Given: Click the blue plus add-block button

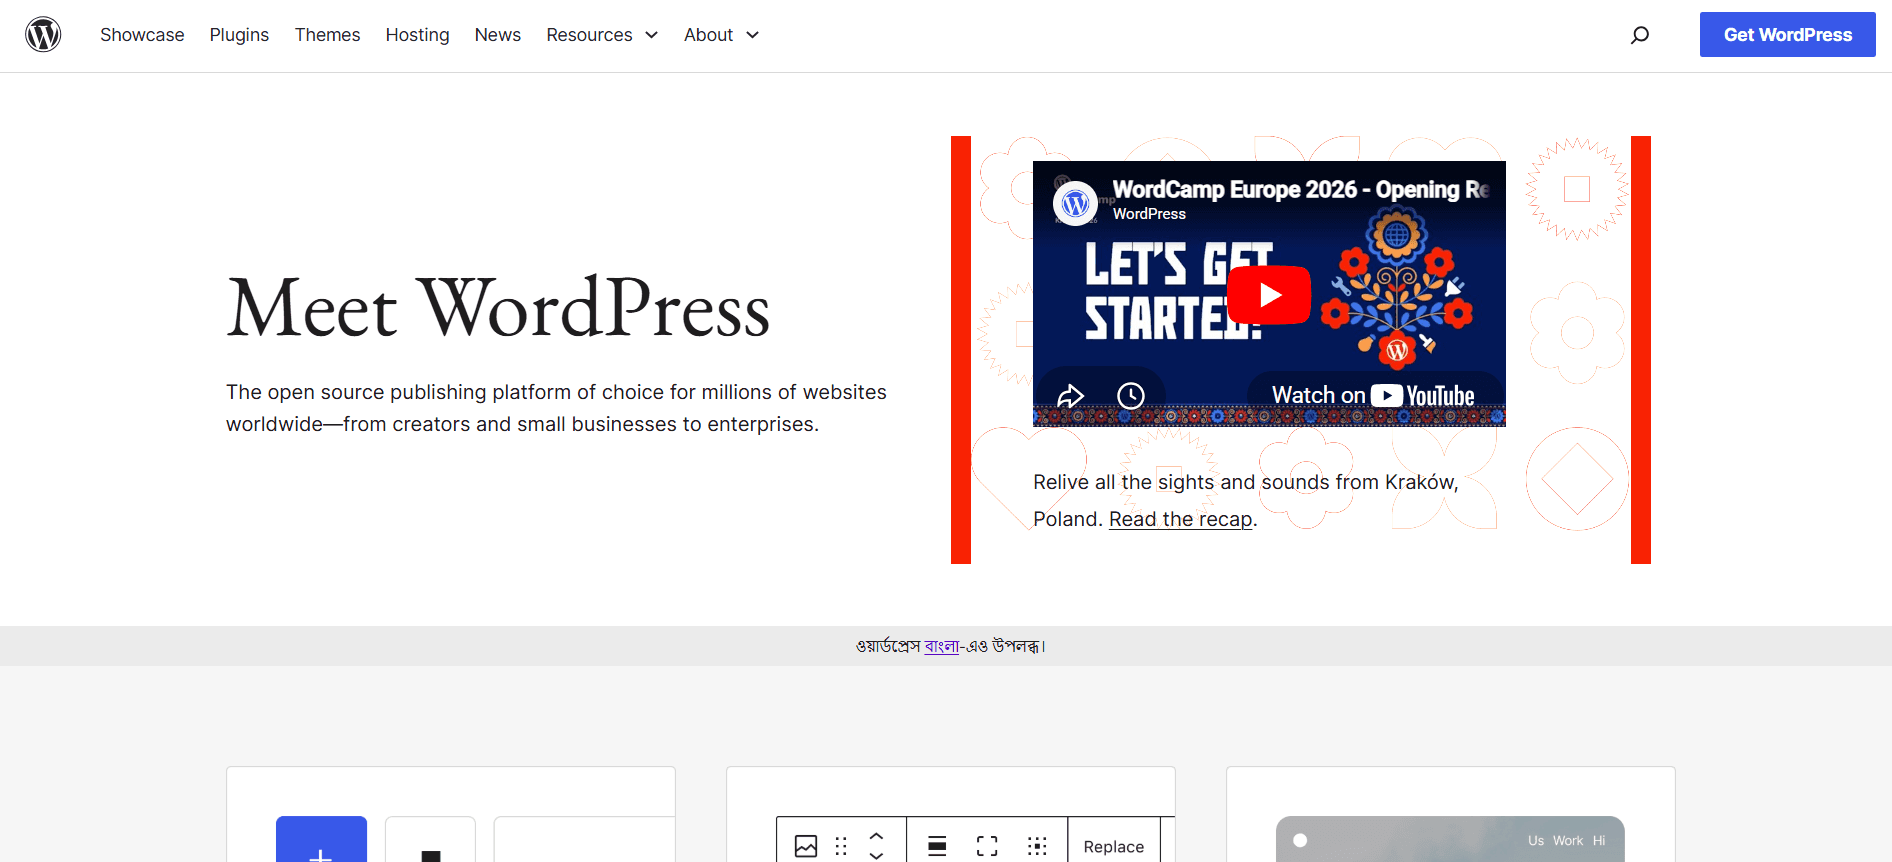Looking at the screenshot, I should coord(321,840).
